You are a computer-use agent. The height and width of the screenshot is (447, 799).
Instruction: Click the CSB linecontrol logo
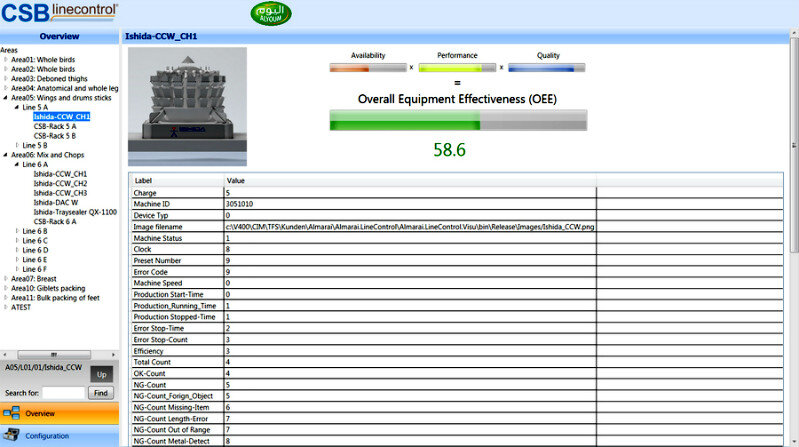(60, 12)
